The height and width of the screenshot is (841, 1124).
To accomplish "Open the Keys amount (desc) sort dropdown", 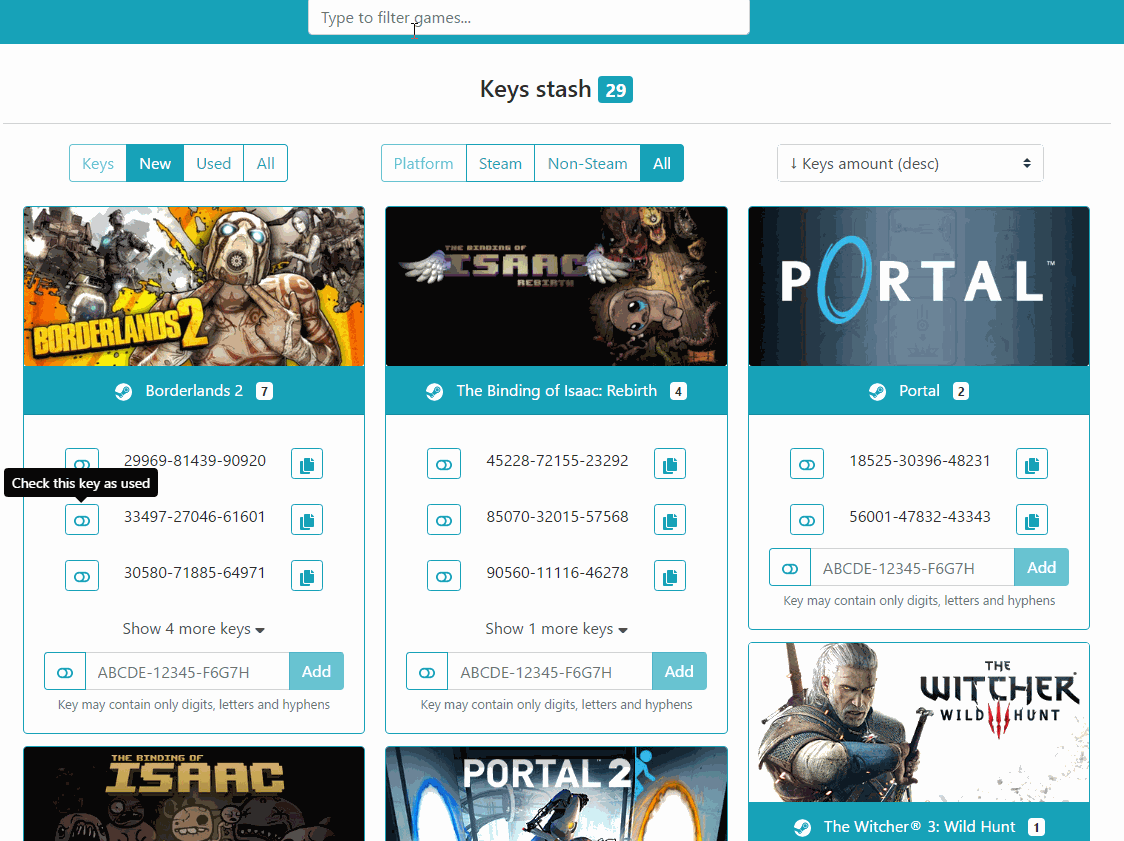I will click(x=910, y=163).
